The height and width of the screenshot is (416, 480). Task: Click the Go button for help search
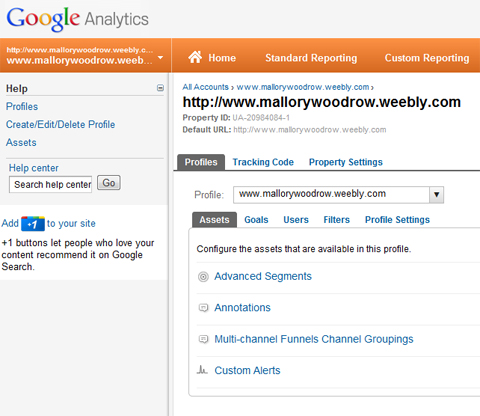pos(109,183)
